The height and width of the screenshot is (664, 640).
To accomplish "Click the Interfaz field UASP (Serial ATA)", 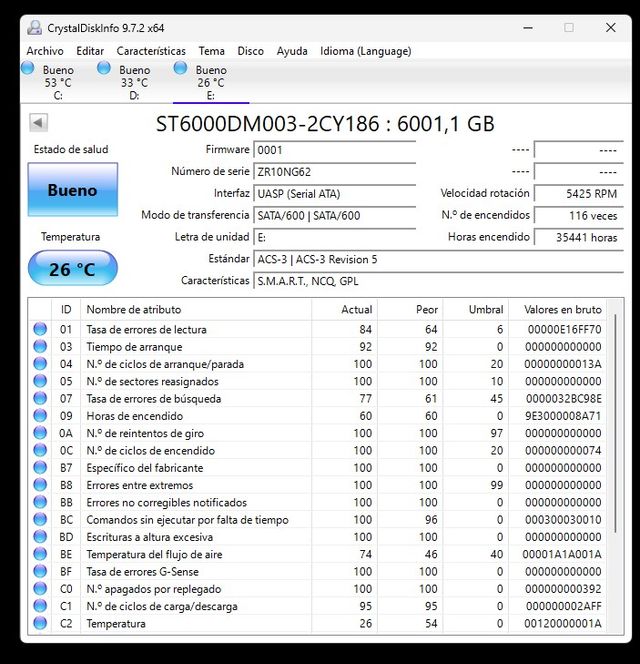I will click(x=335, y=194).
